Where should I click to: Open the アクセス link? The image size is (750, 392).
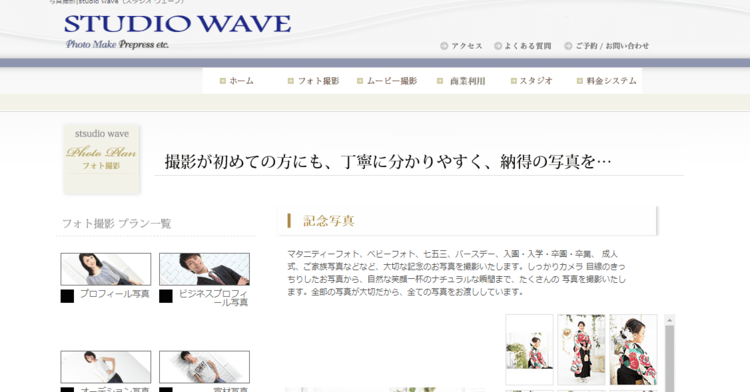click(x=467, y=46)
